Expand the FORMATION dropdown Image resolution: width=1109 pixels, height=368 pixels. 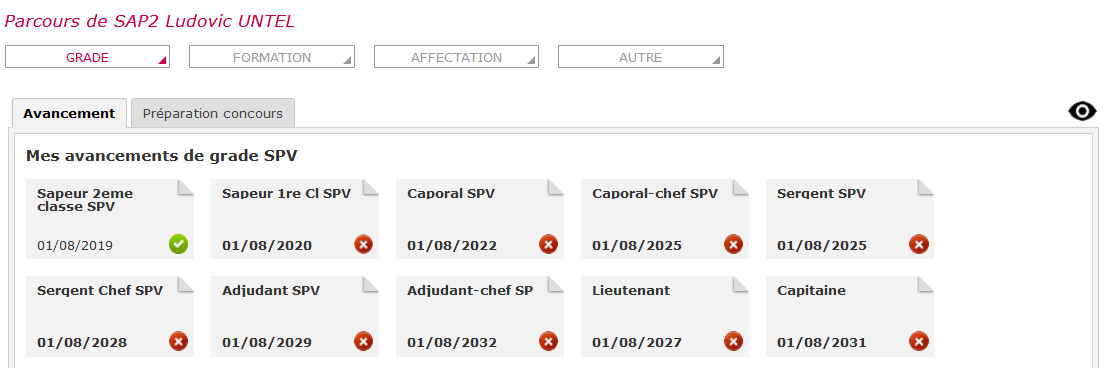pyautogui.click(x=272, y=57)
